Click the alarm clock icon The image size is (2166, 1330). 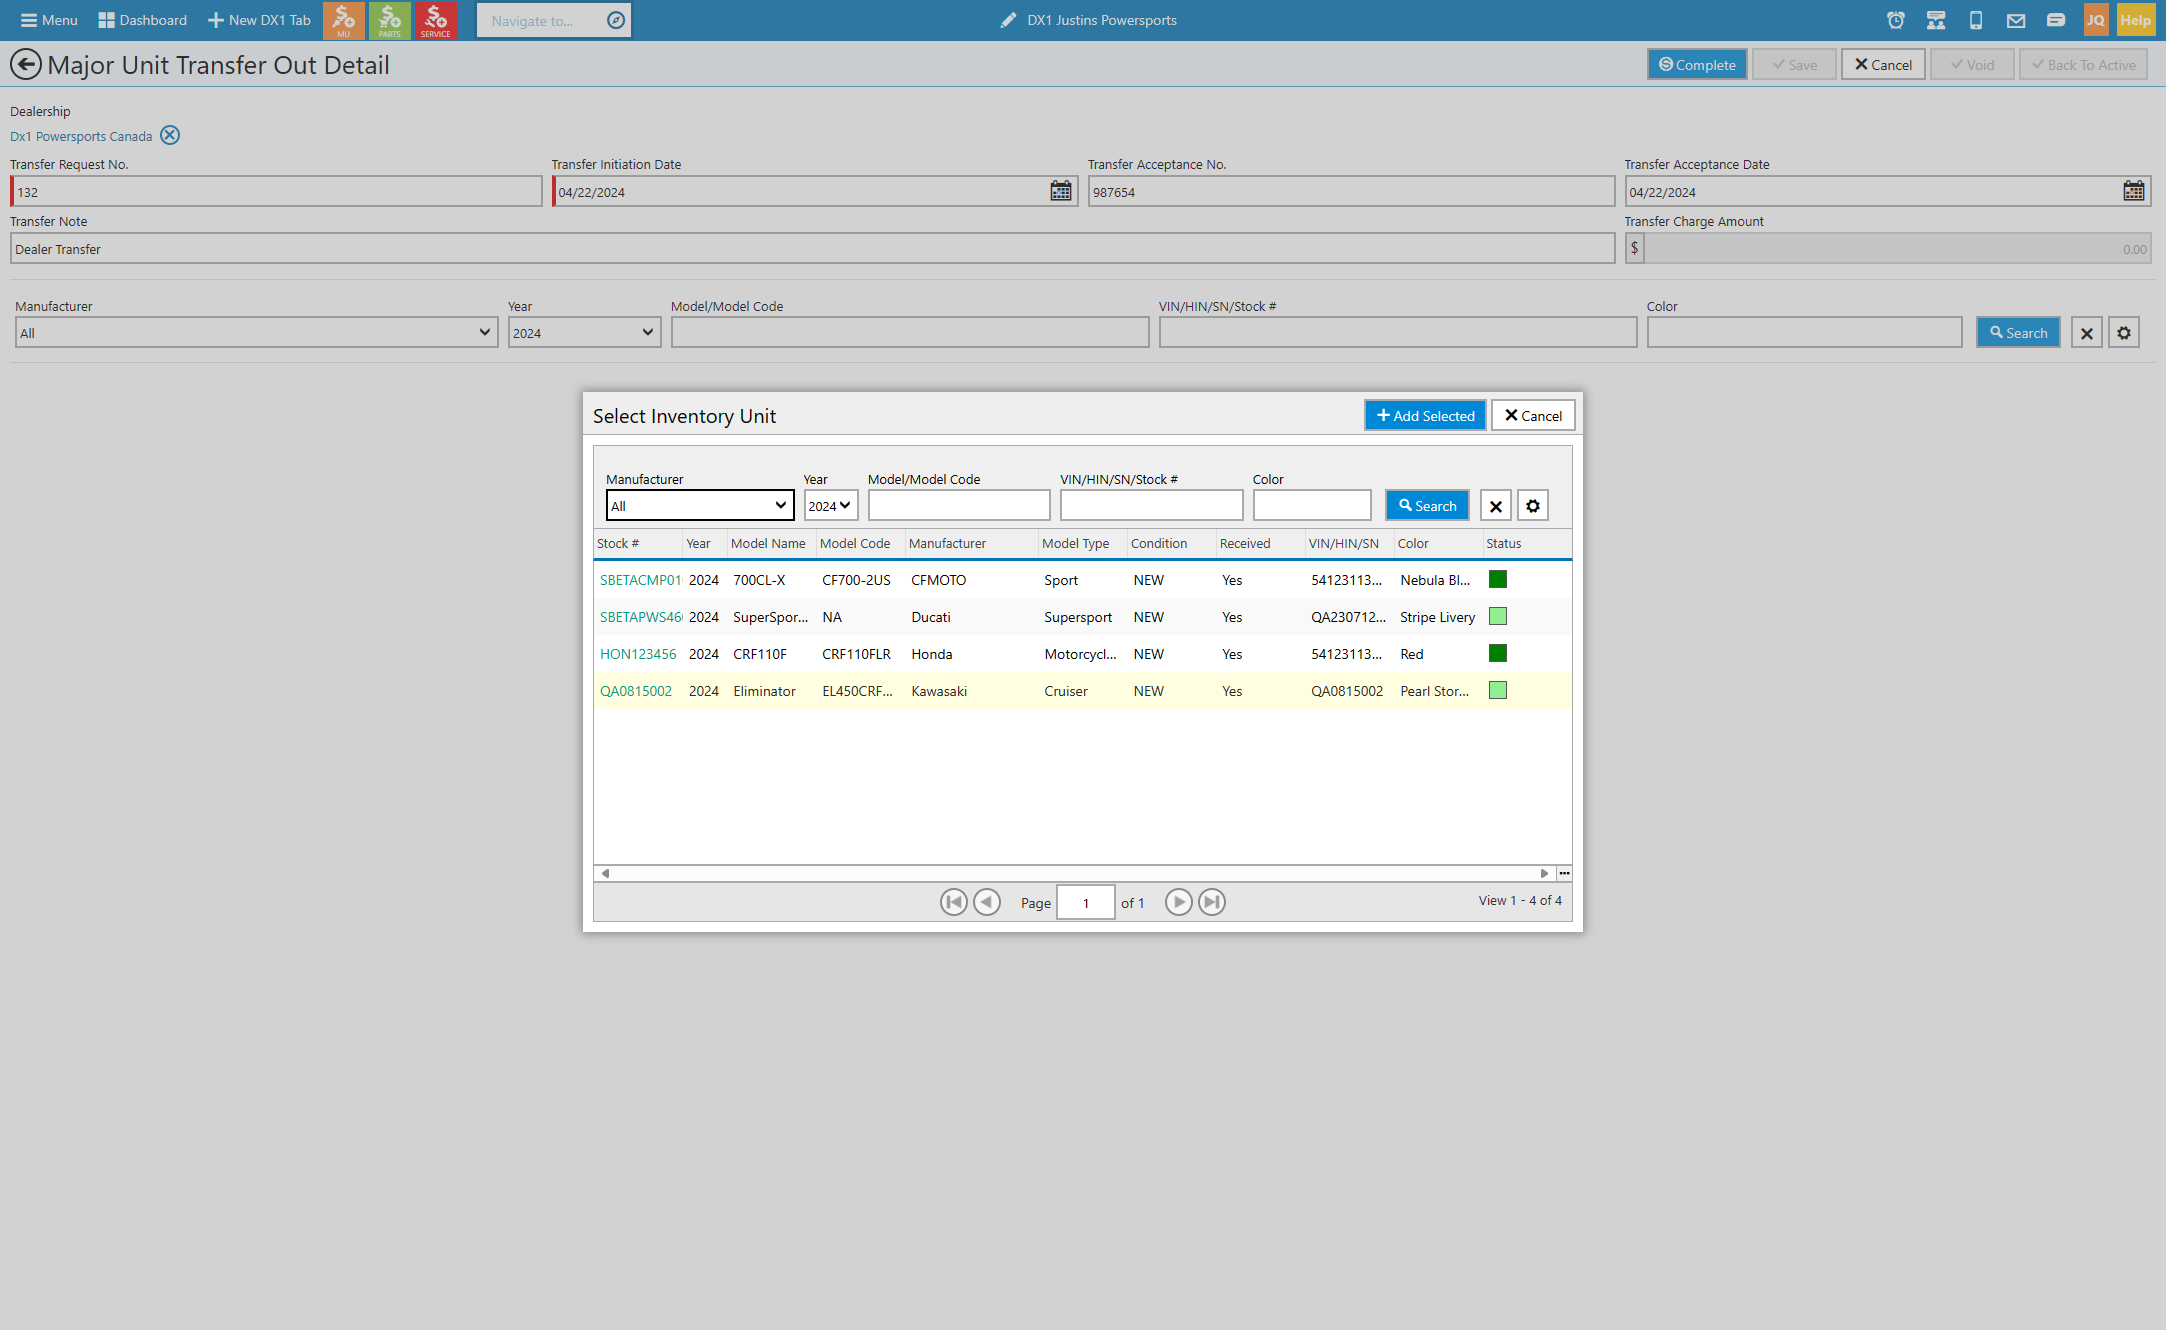1895,20
